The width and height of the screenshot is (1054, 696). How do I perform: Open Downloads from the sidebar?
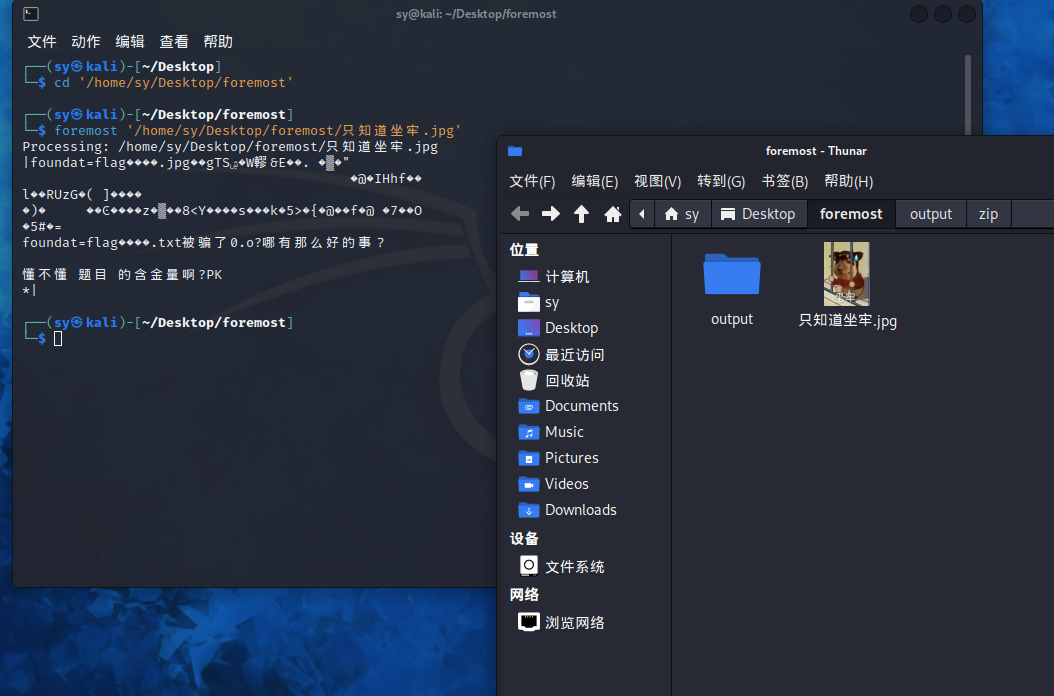point(580,509)
